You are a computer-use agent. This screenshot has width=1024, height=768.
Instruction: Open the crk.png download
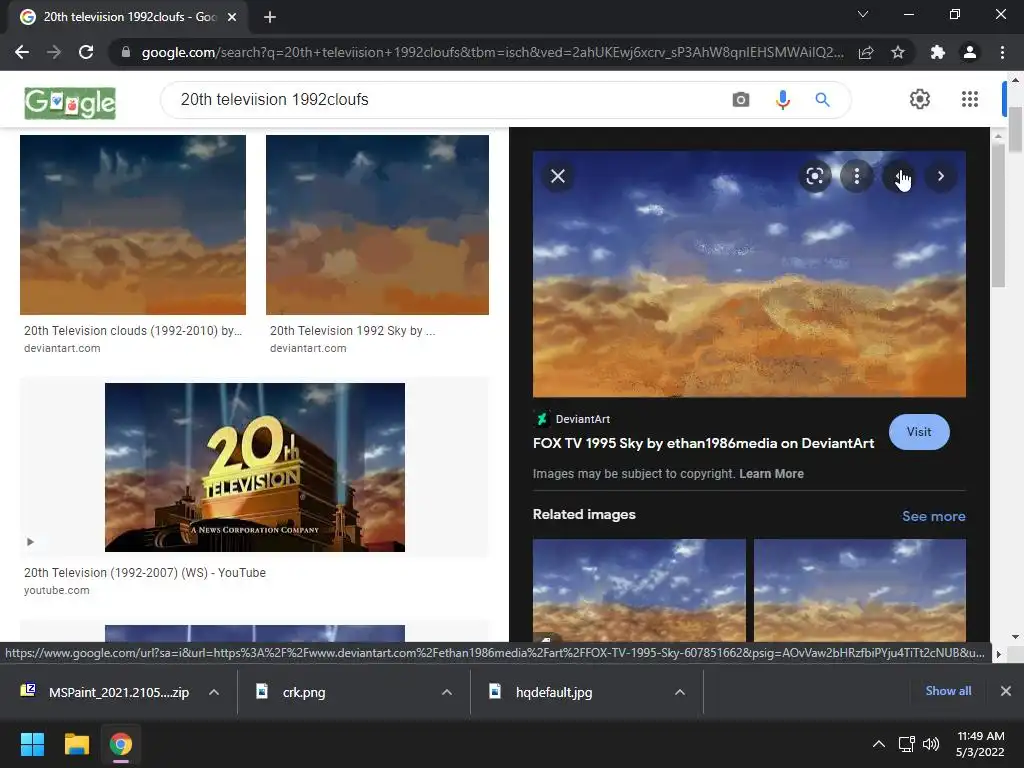coord(291,692)
